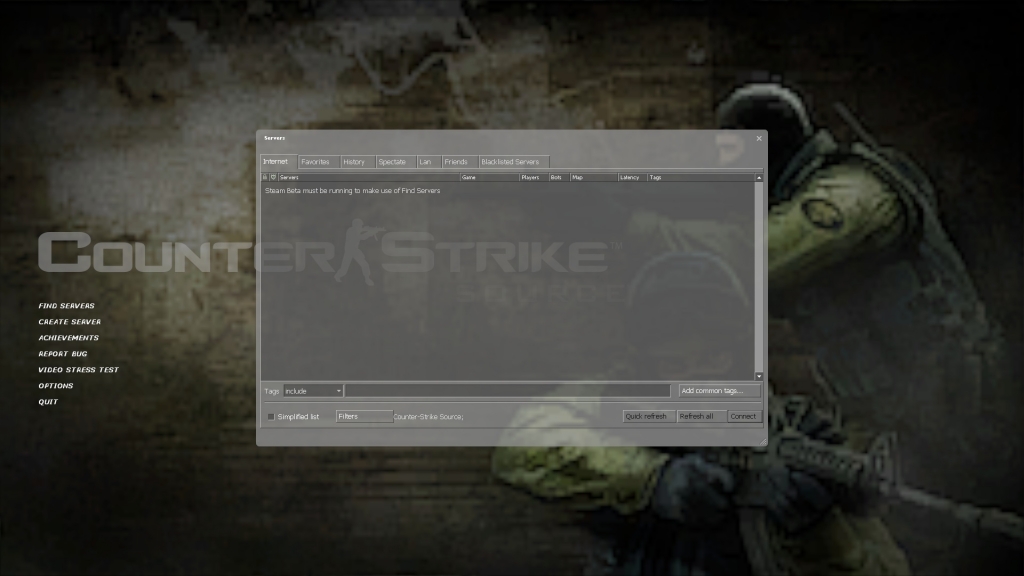Open Add common tags list

coord(719,391)
